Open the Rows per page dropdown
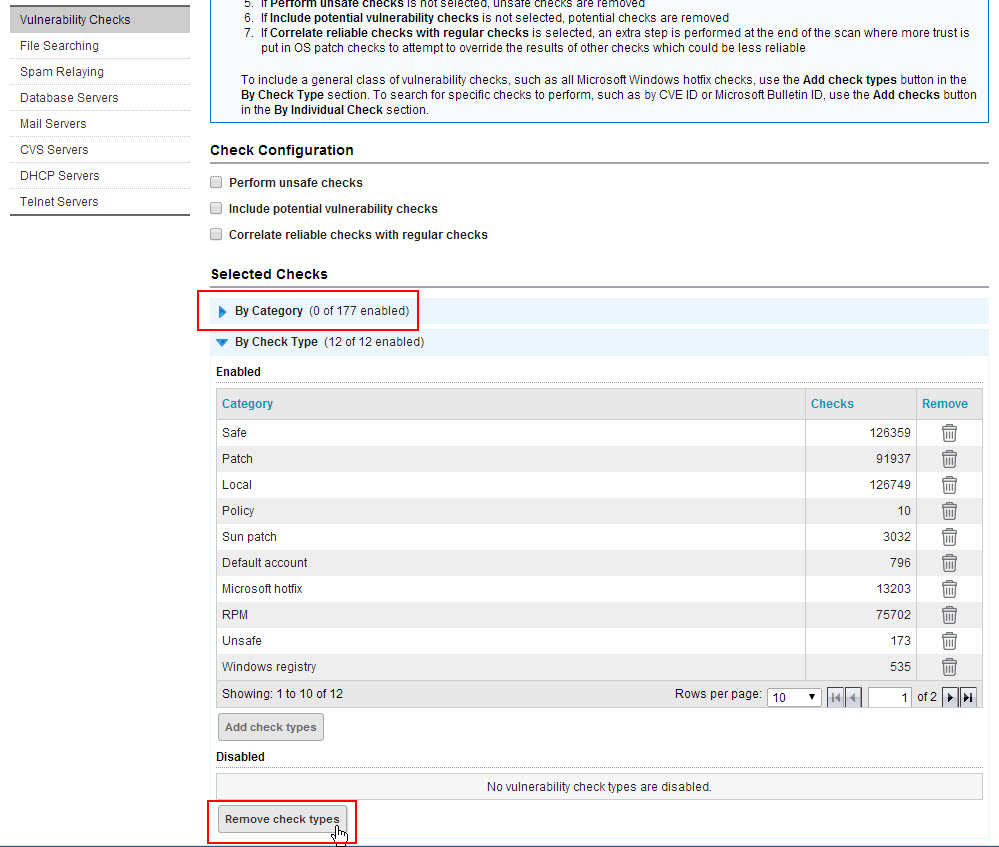999x847 pixels. pos(793,696)
